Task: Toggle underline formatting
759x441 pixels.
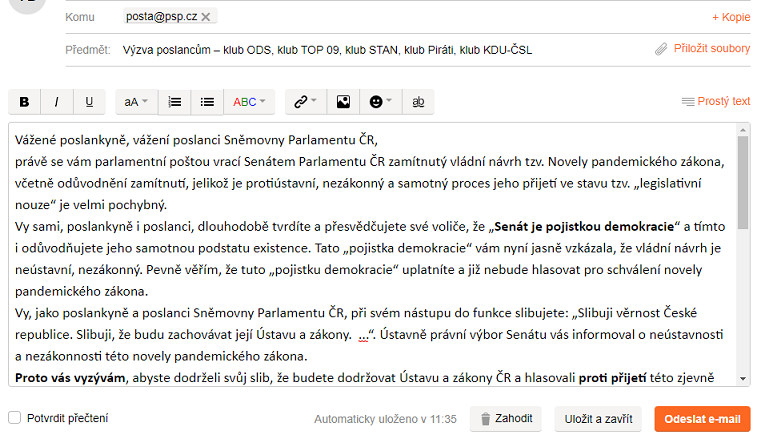Action: 88,102
